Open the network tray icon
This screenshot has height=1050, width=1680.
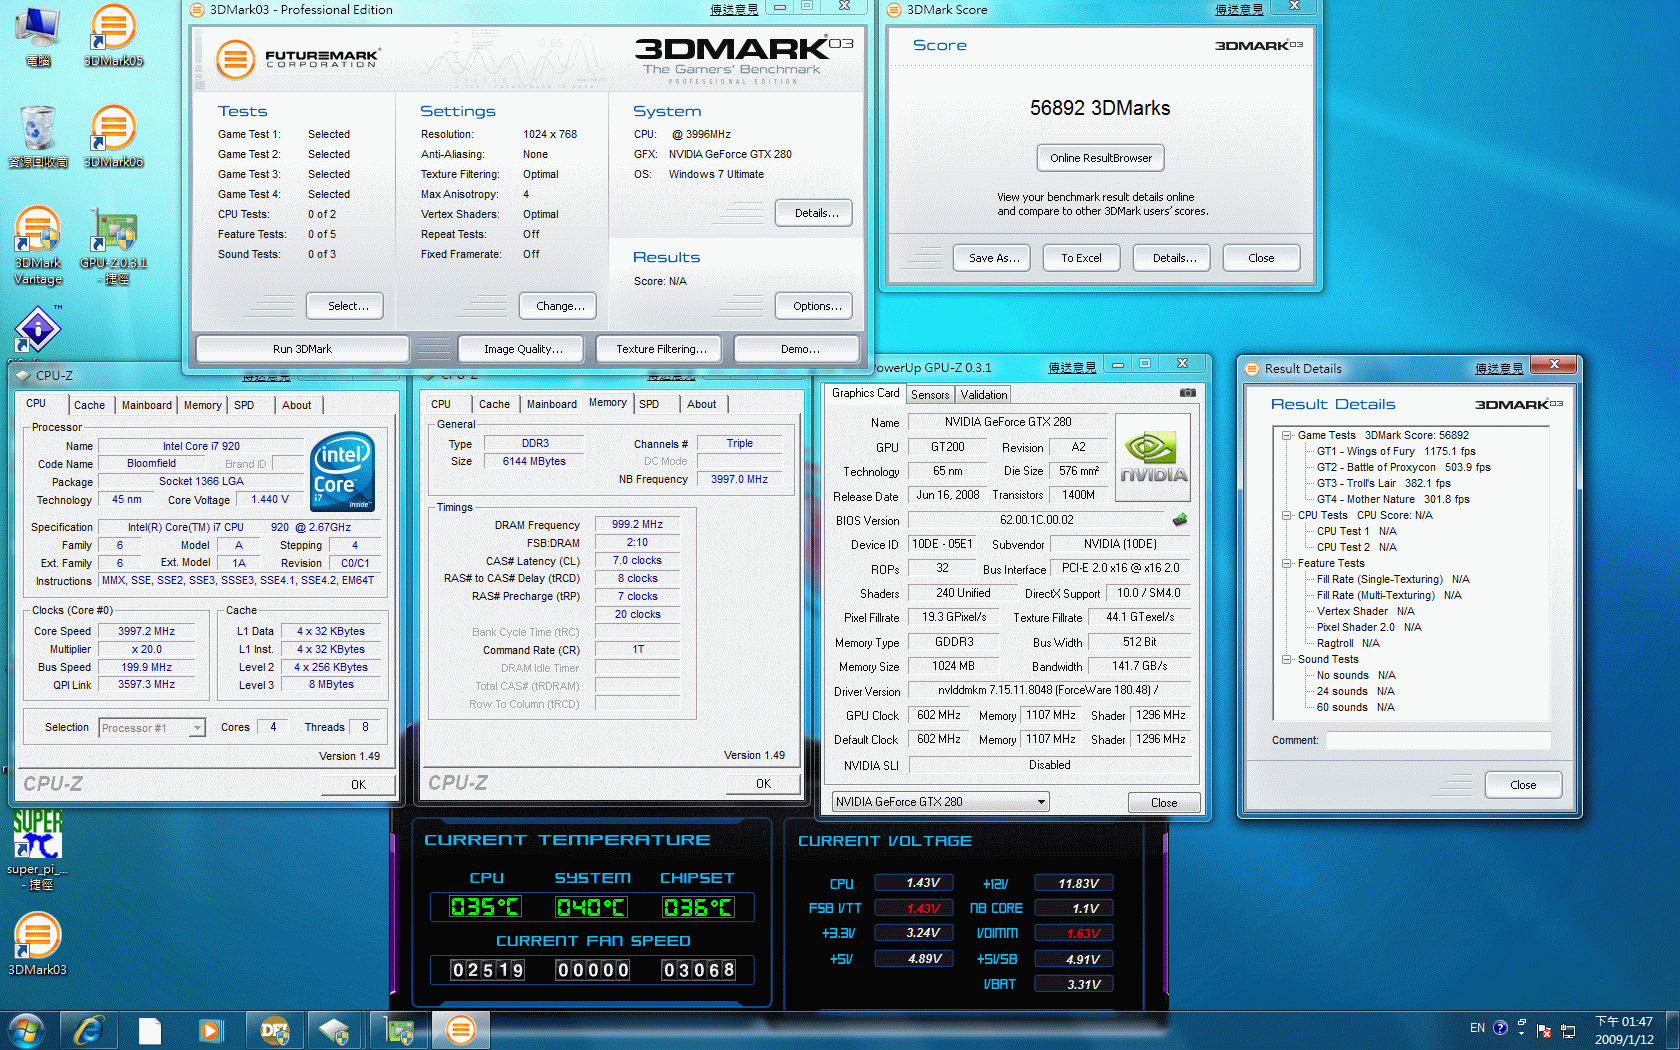pyautogui.click(x=1567, y=1030)
